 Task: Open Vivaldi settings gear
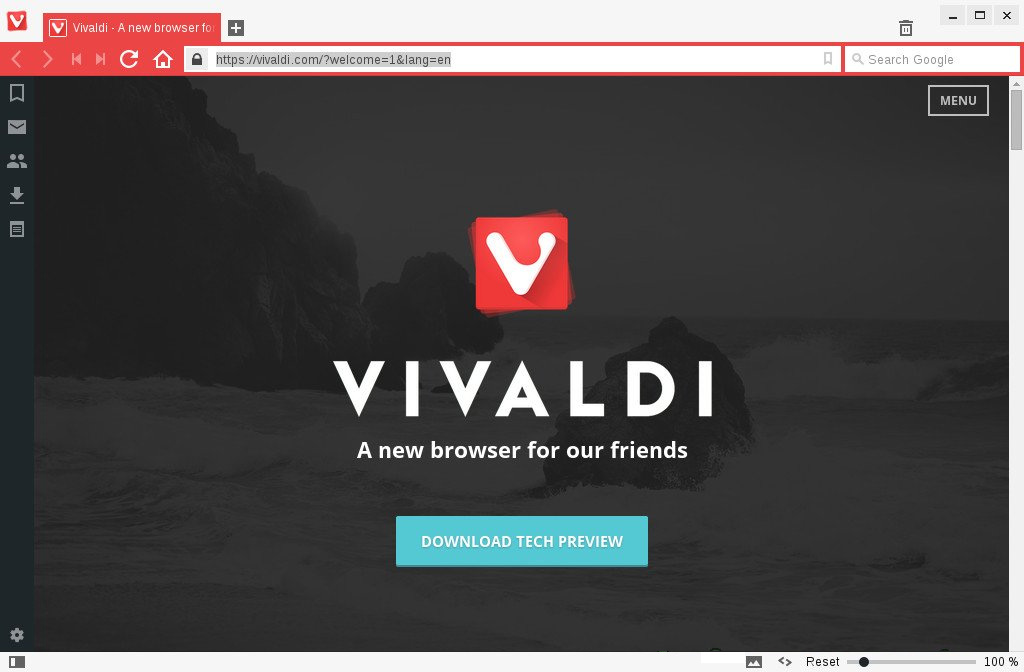coord(17,635)
